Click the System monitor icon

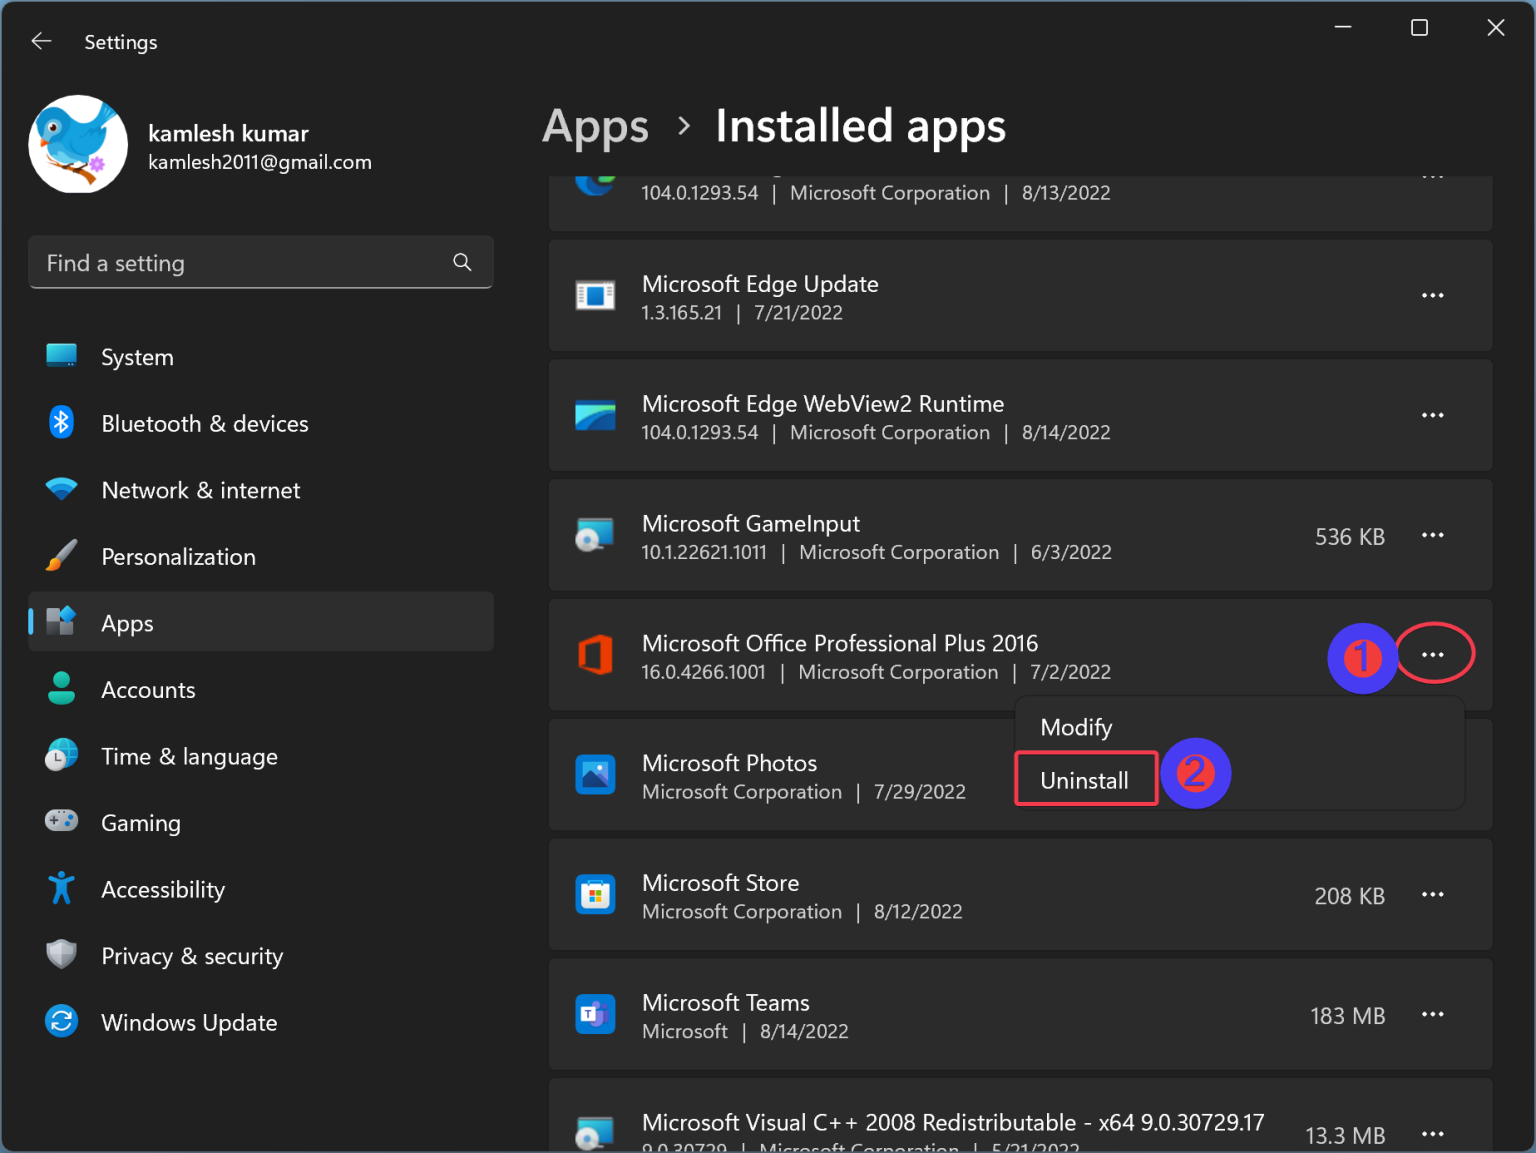point(61,356)
